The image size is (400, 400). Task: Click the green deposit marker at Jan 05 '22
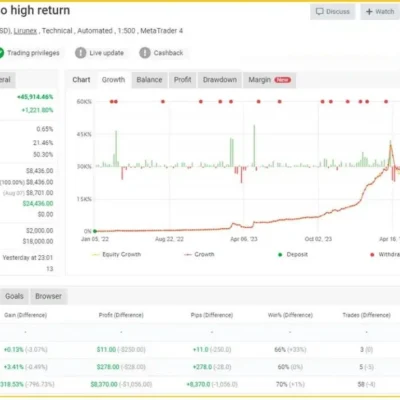pos(95,231)
